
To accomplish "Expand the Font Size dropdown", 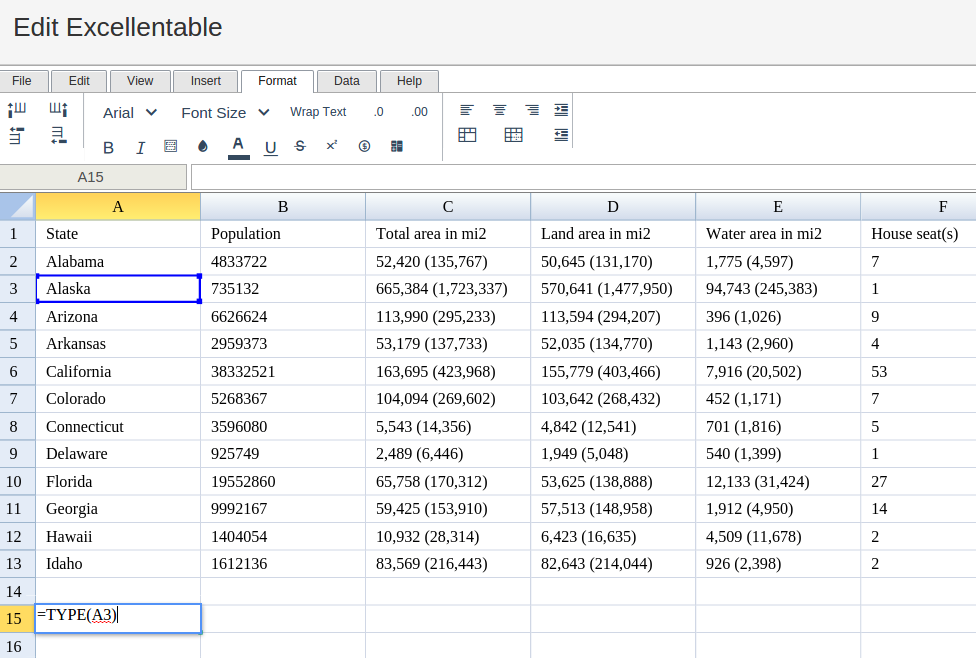I will tap(225, 112).
